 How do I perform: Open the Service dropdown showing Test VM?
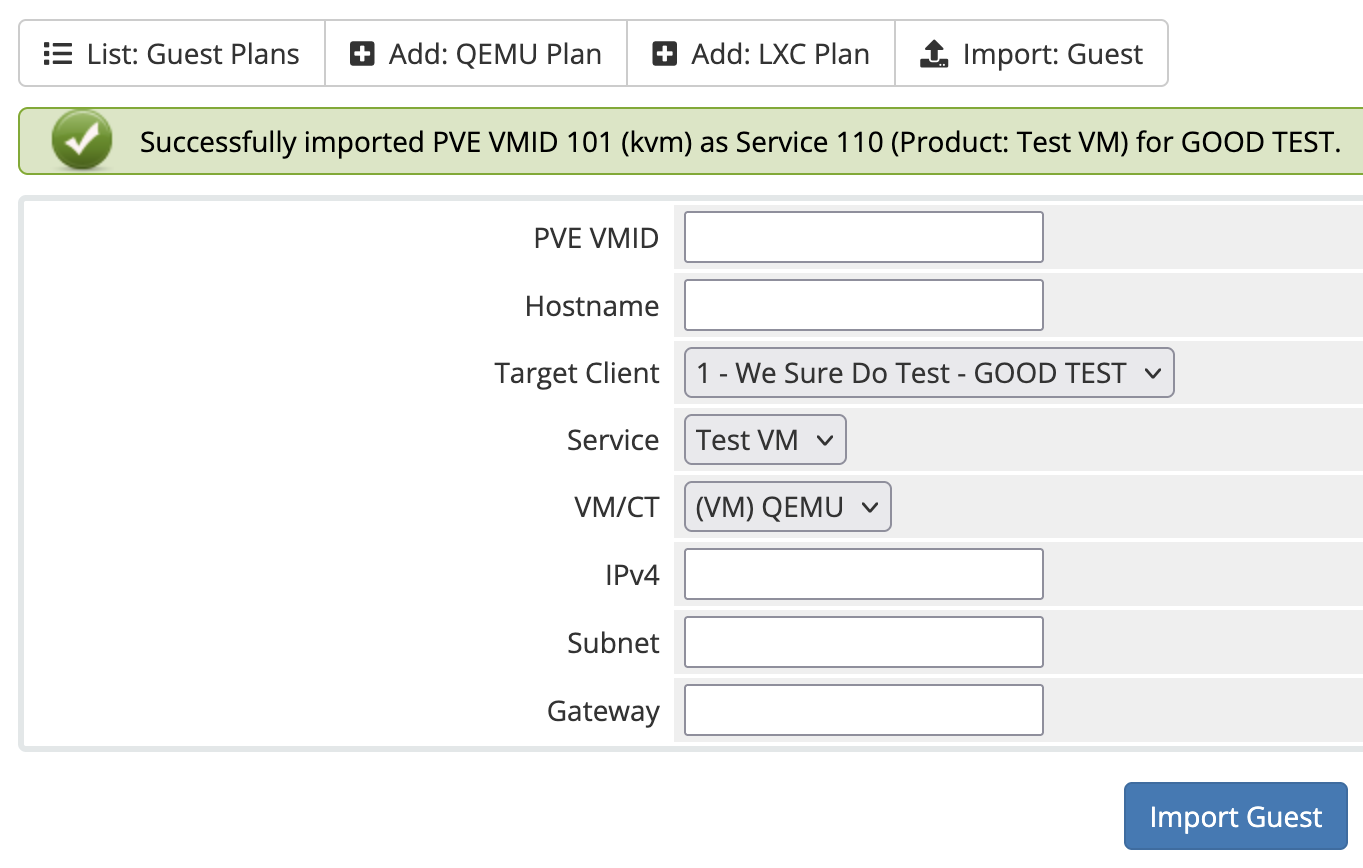point(764,439)
